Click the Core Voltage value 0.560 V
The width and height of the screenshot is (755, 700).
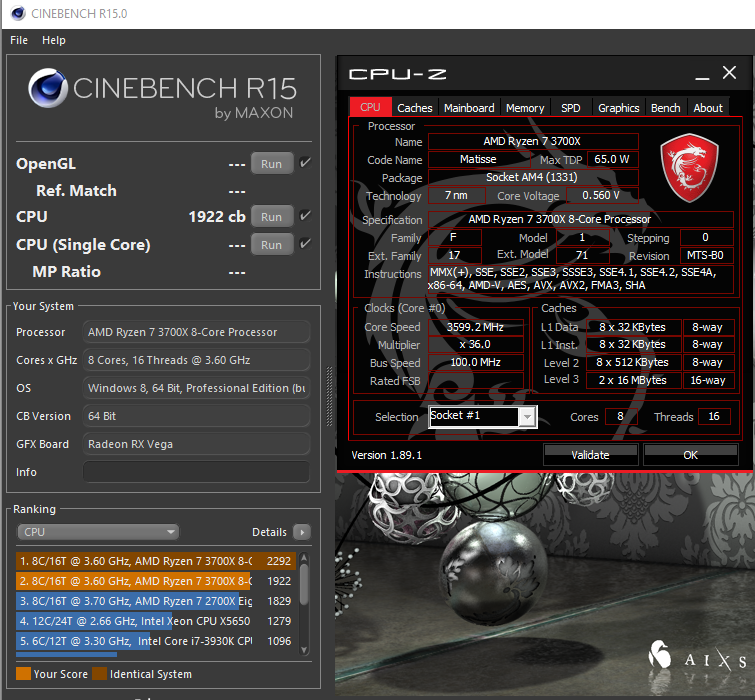click(x=602, y=195)
